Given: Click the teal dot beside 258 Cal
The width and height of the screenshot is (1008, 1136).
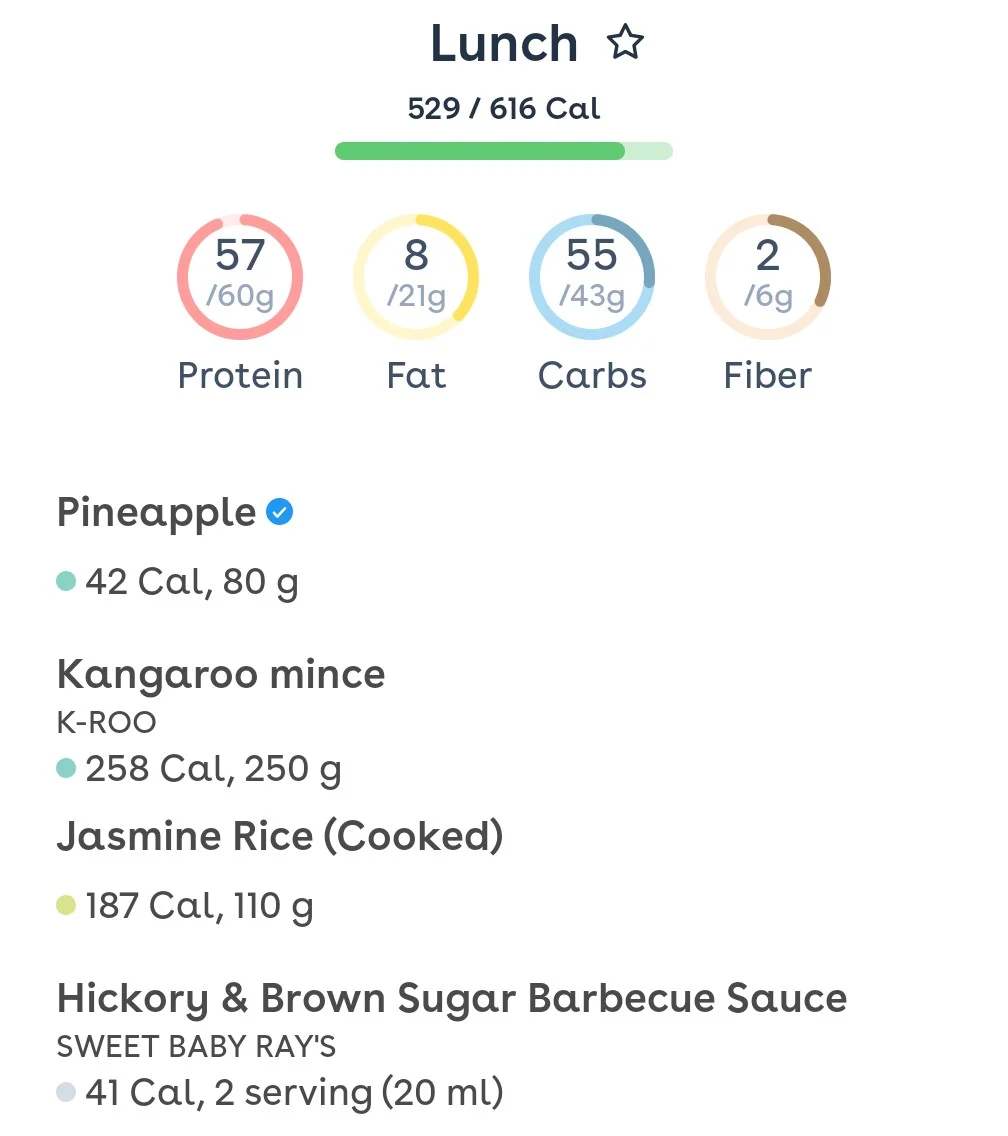Looking at the screenshot, I should [66, 768].
